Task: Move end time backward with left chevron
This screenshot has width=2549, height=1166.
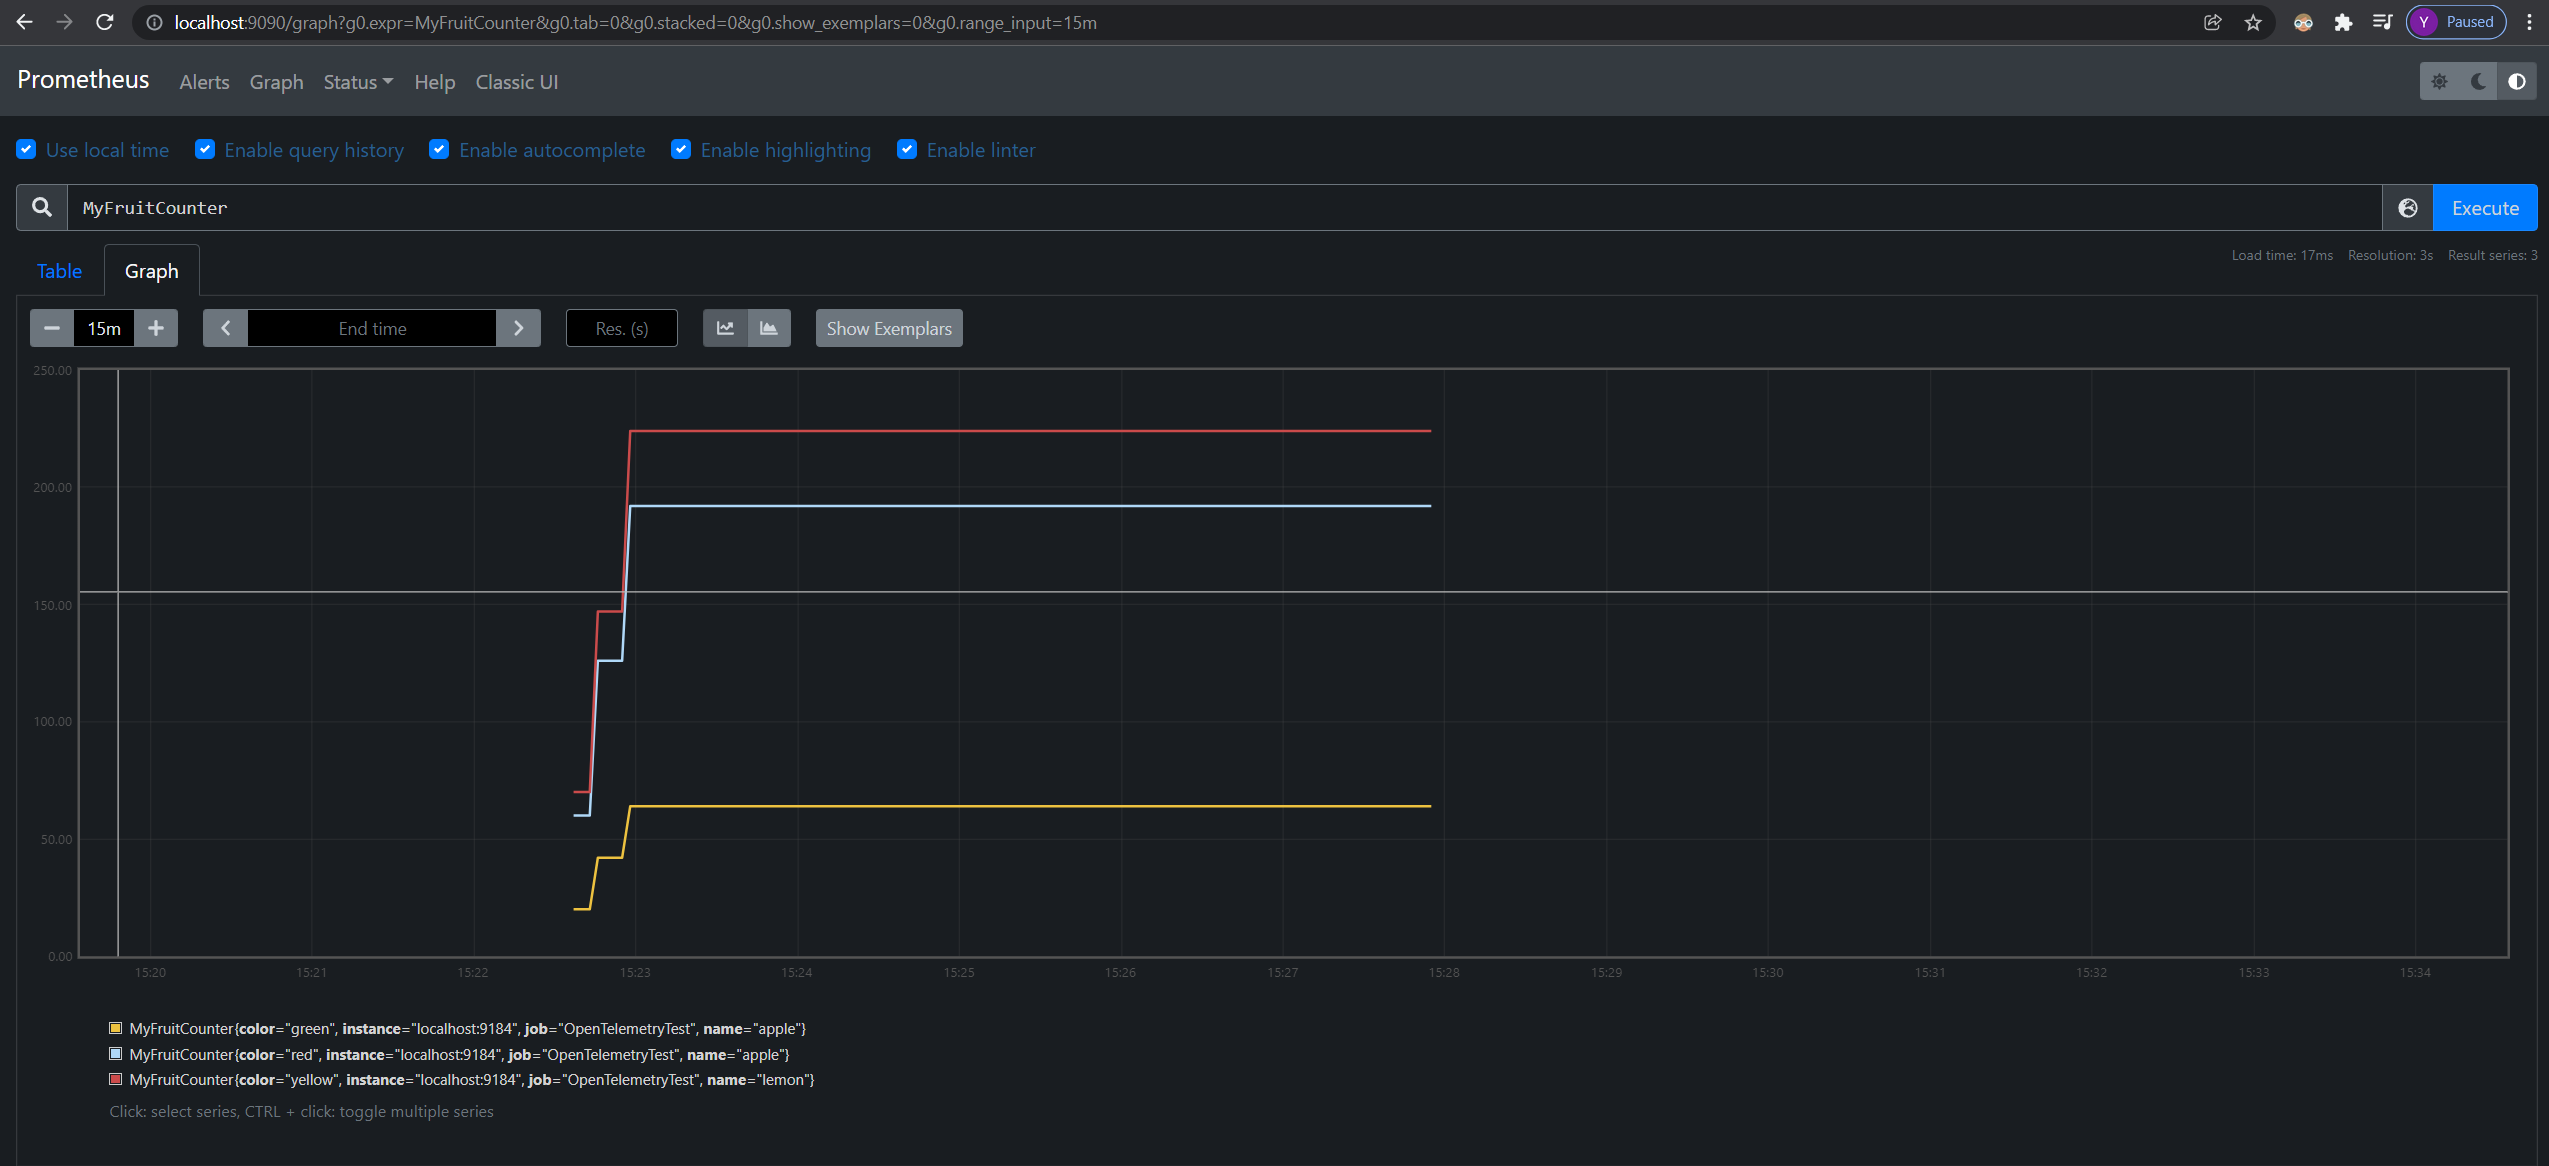Action: click(226, 328)
